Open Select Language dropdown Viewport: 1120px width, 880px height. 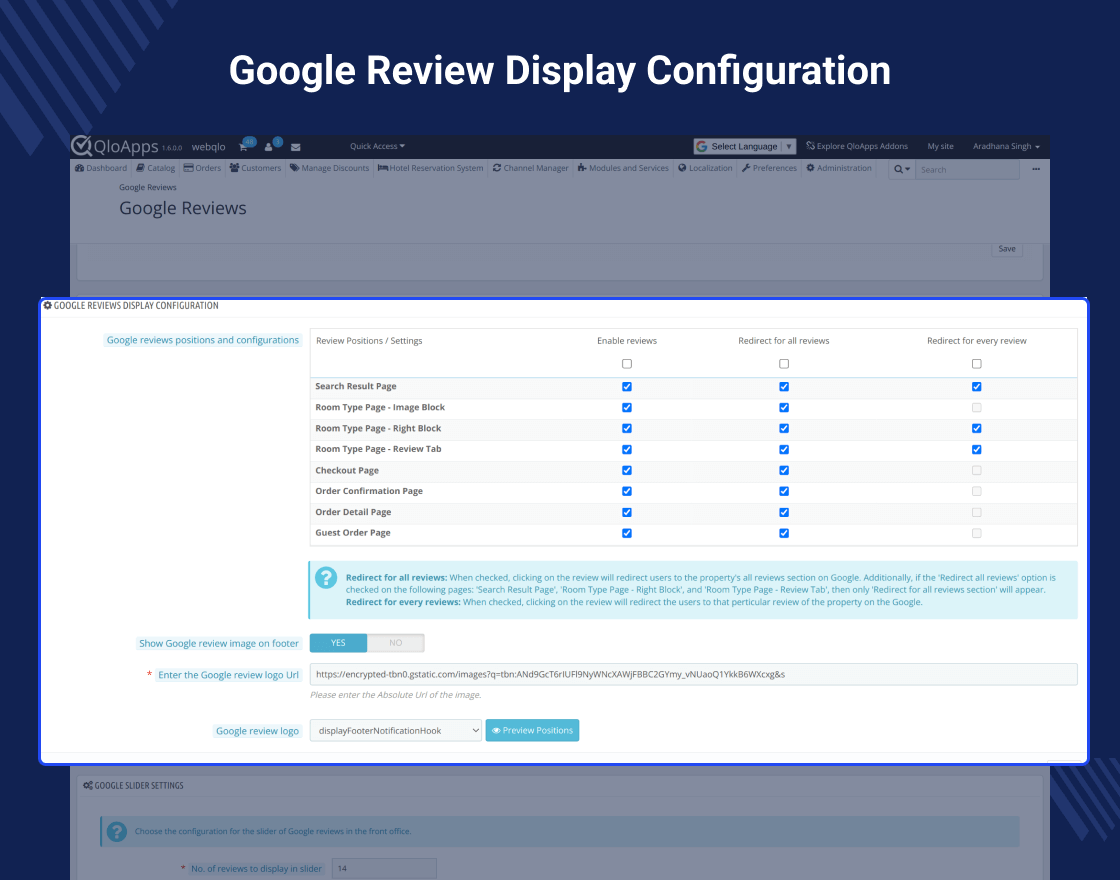click(744, 146)
